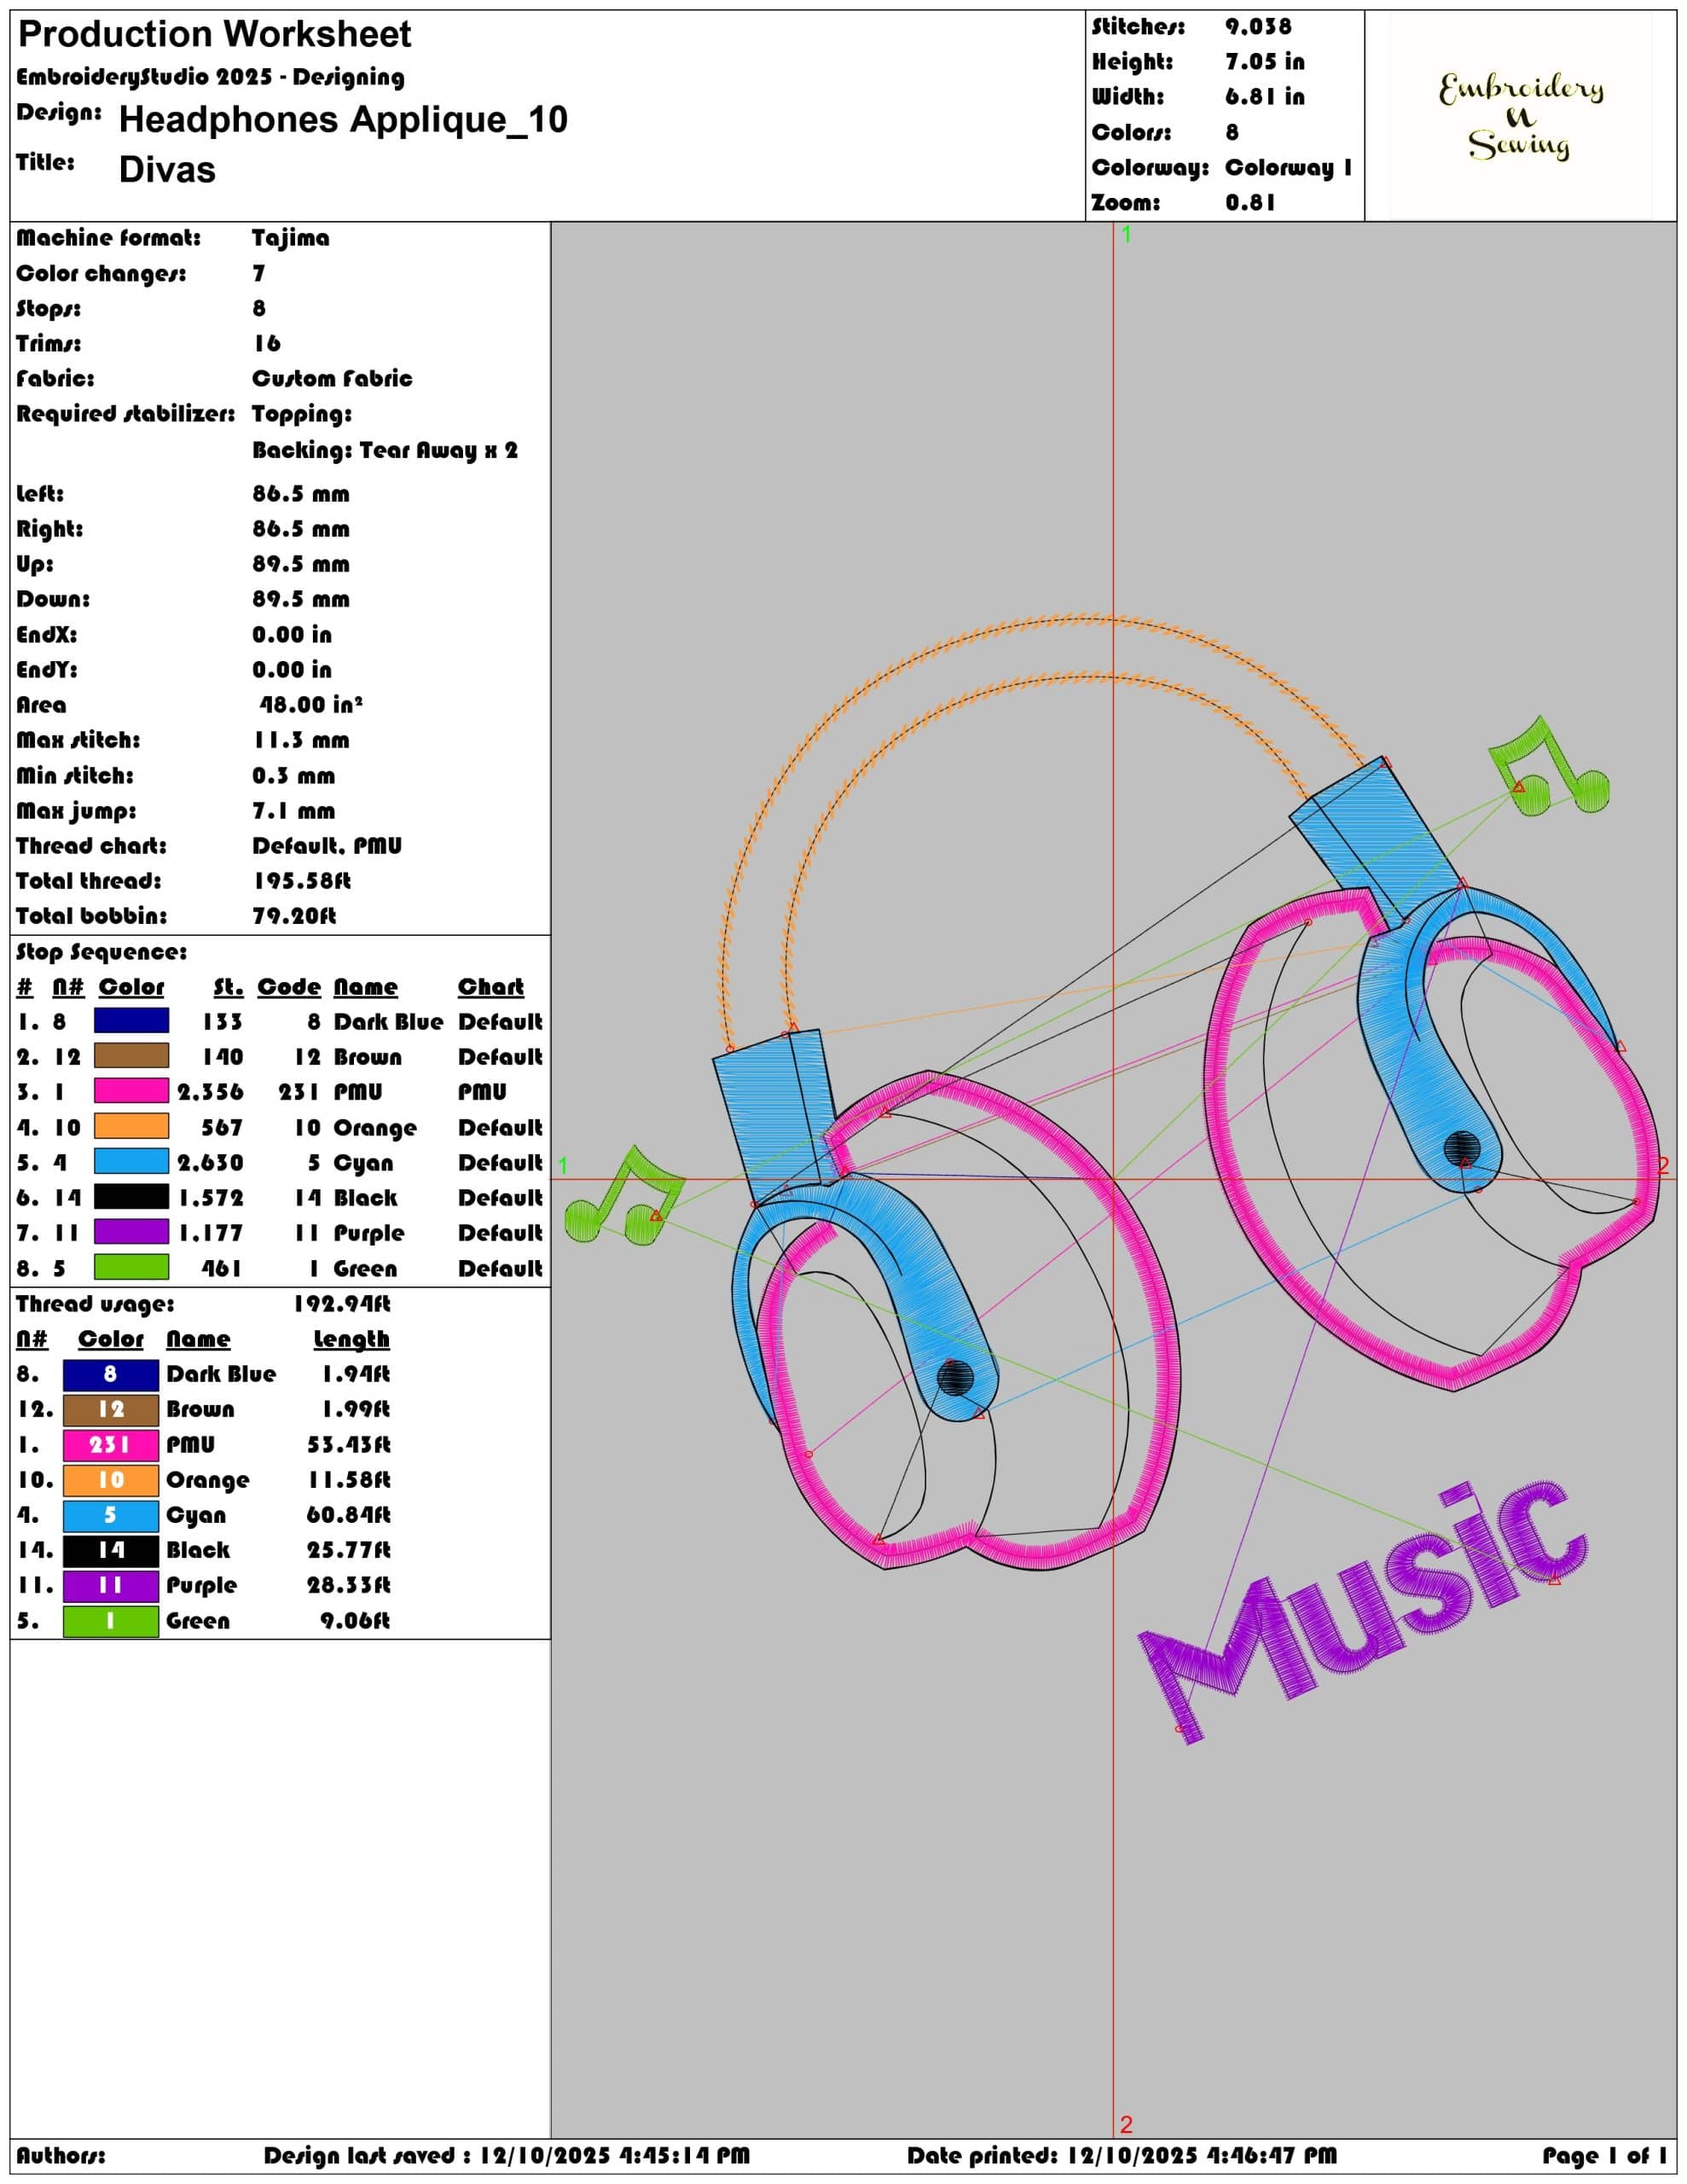
Task: Click the title value Divas
Action: tap(167, 169)
